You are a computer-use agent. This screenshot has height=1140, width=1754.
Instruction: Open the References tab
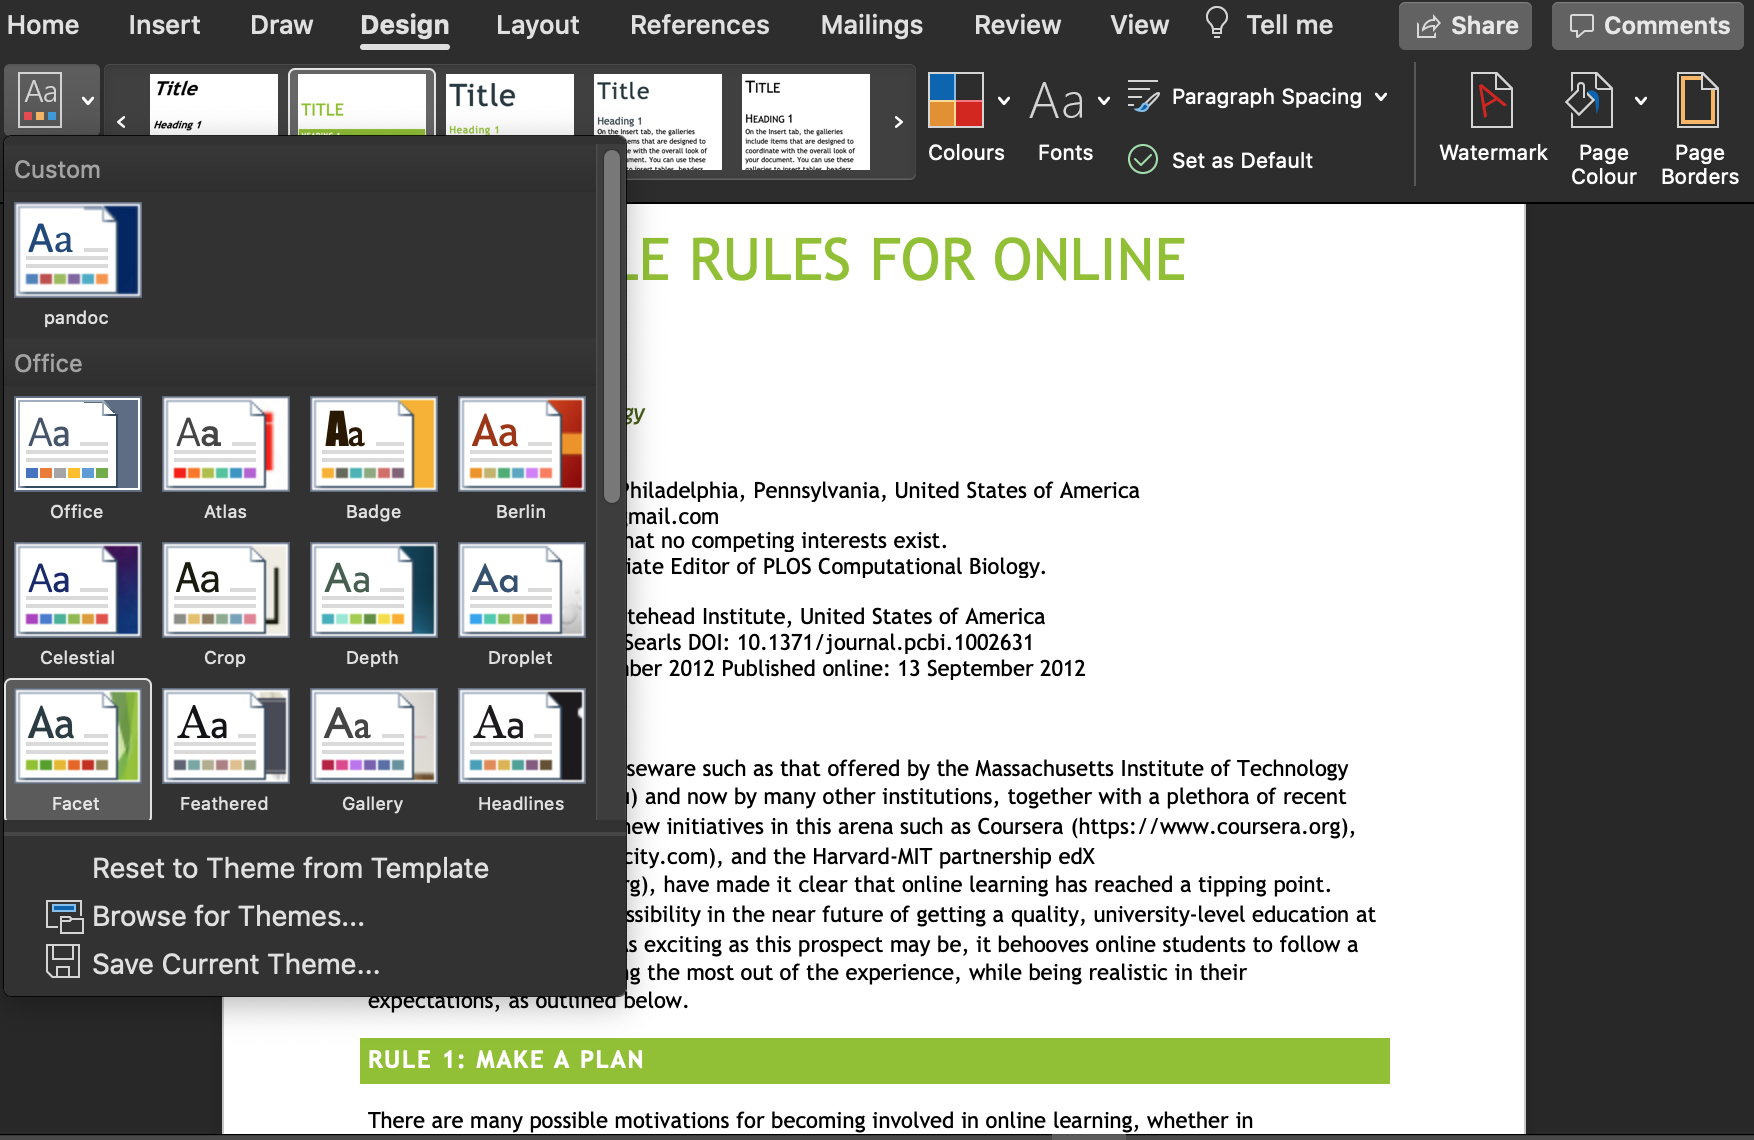pos(699,25)
